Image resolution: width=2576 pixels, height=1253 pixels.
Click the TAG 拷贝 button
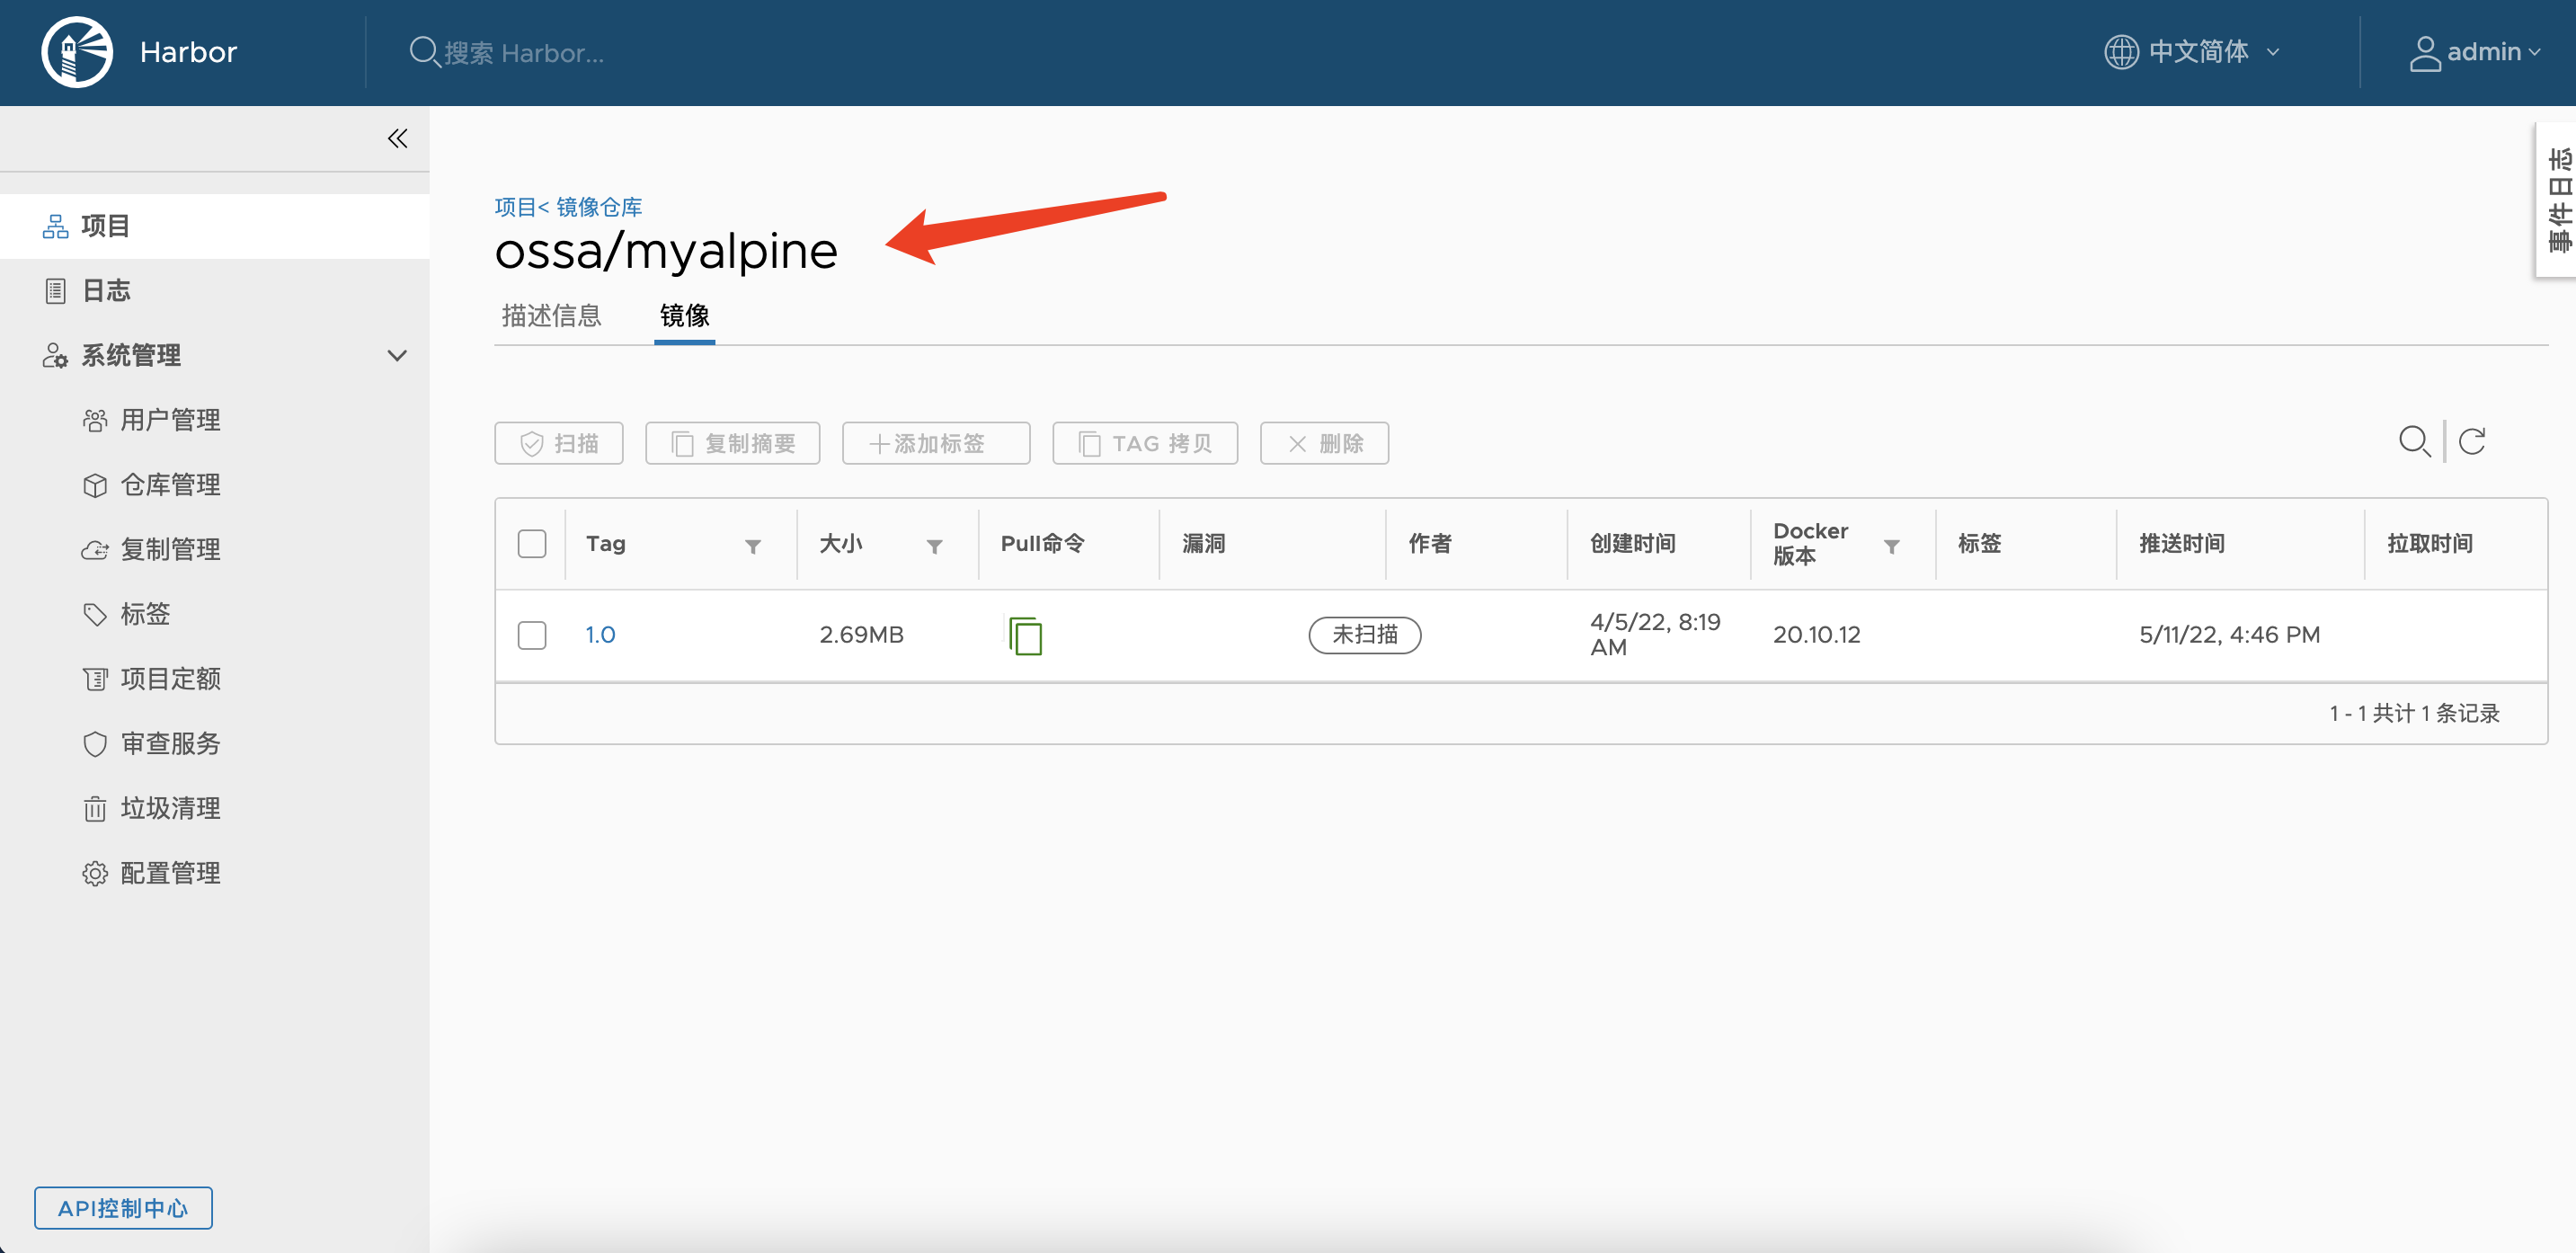pos(1145,443)
